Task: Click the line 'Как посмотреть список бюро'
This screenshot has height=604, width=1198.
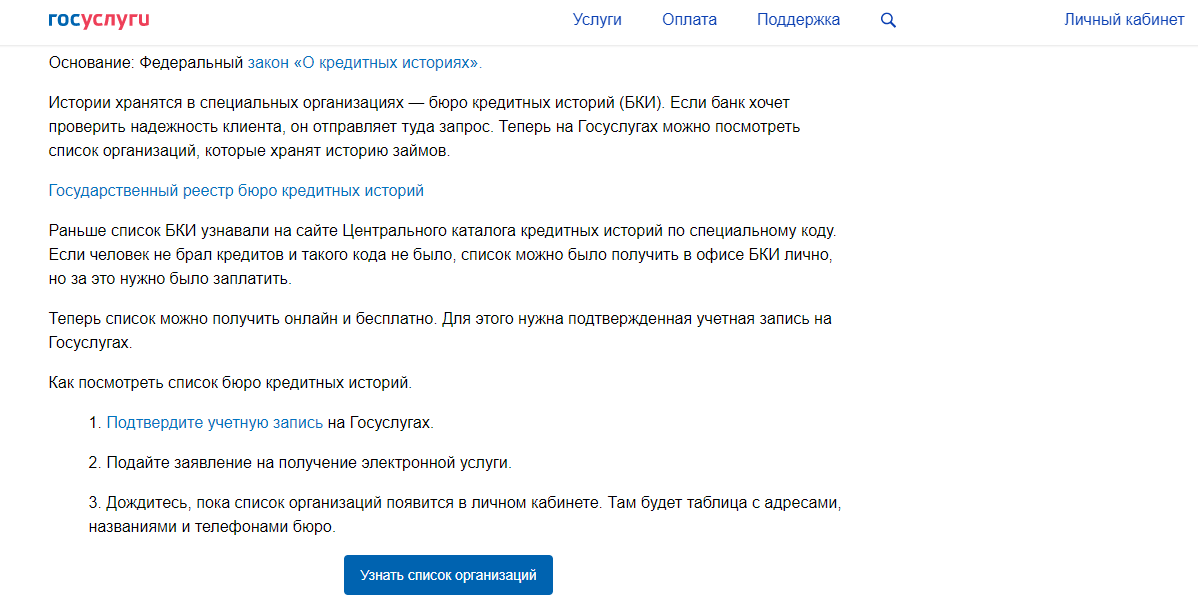Action: coord(230,382)
